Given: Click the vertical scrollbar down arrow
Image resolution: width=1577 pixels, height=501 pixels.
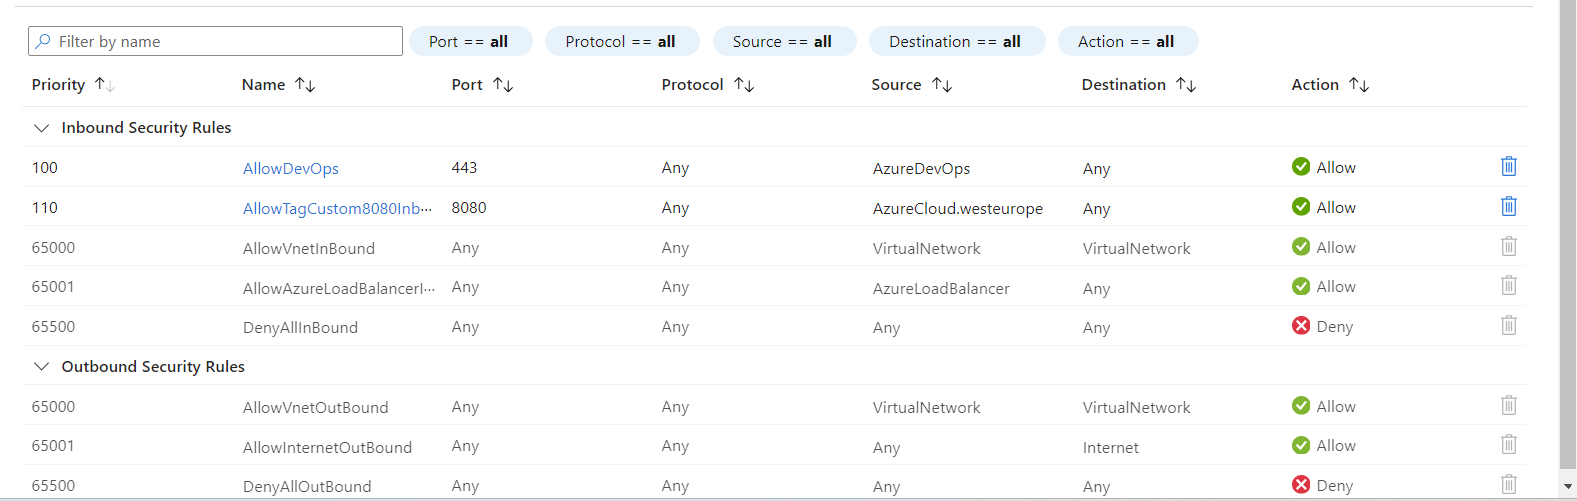Looking at the screenshot, I should [1568, 486].
